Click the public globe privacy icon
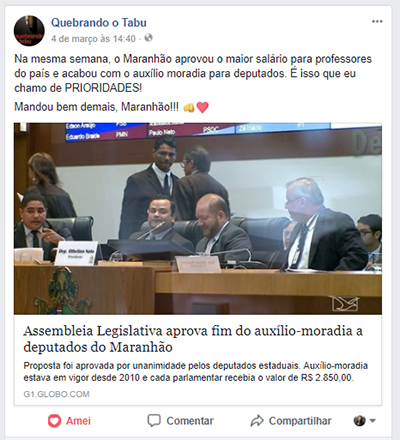The image size is (400, 440). coord(148,38)
